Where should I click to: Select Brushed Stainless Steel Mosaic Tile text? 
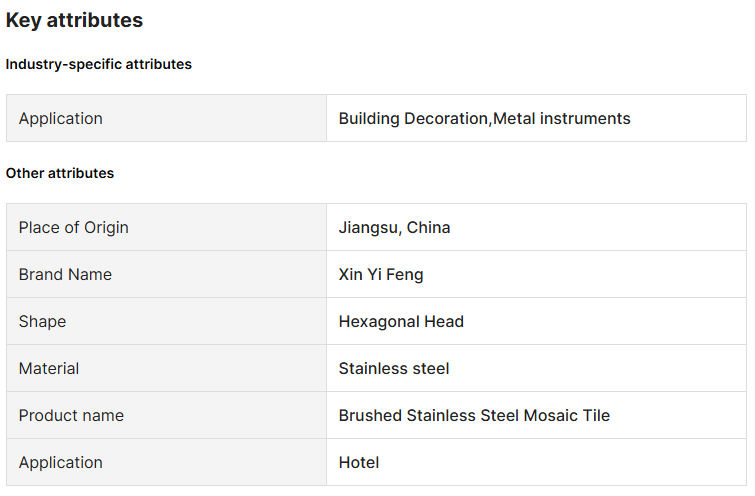(x=474, y=415)
